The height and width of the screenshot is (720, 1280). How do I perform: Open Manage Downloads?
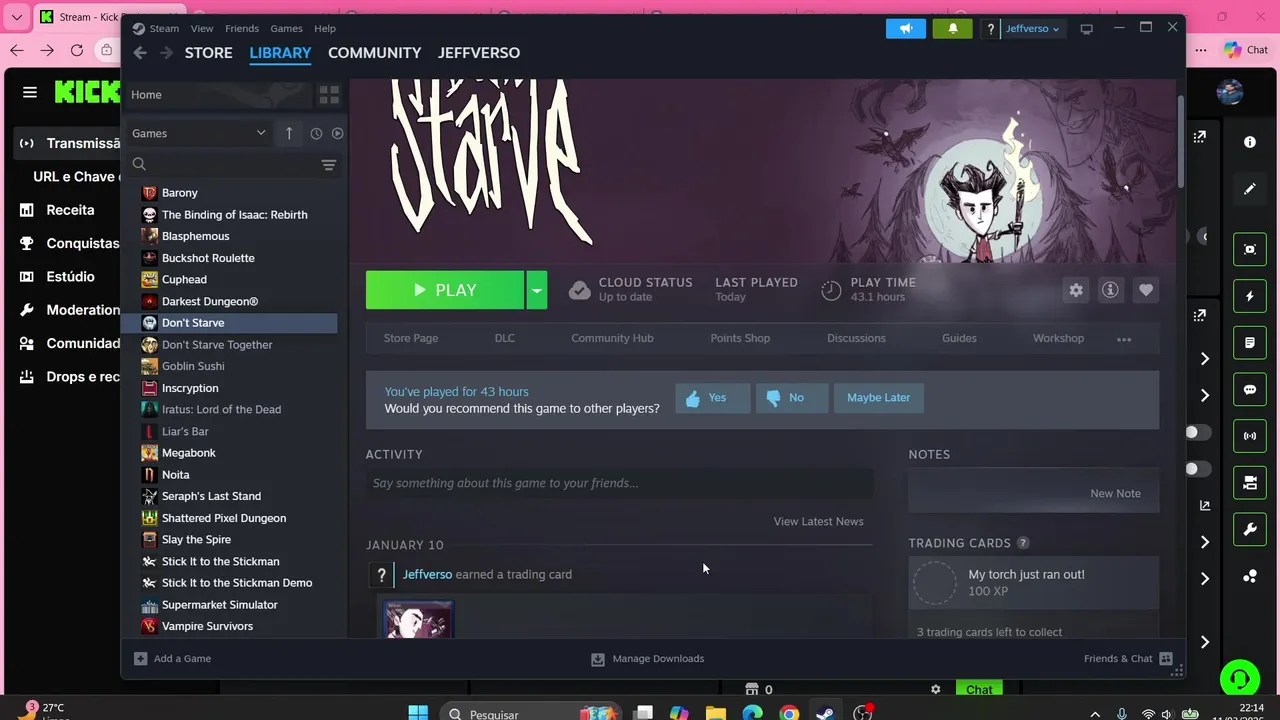pyautogui.click(x=648, y=659)
